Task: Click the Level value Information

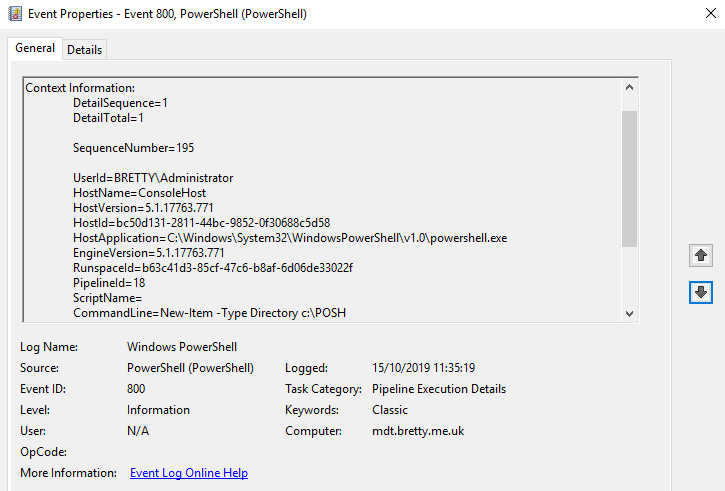Action: pos(158,410)
